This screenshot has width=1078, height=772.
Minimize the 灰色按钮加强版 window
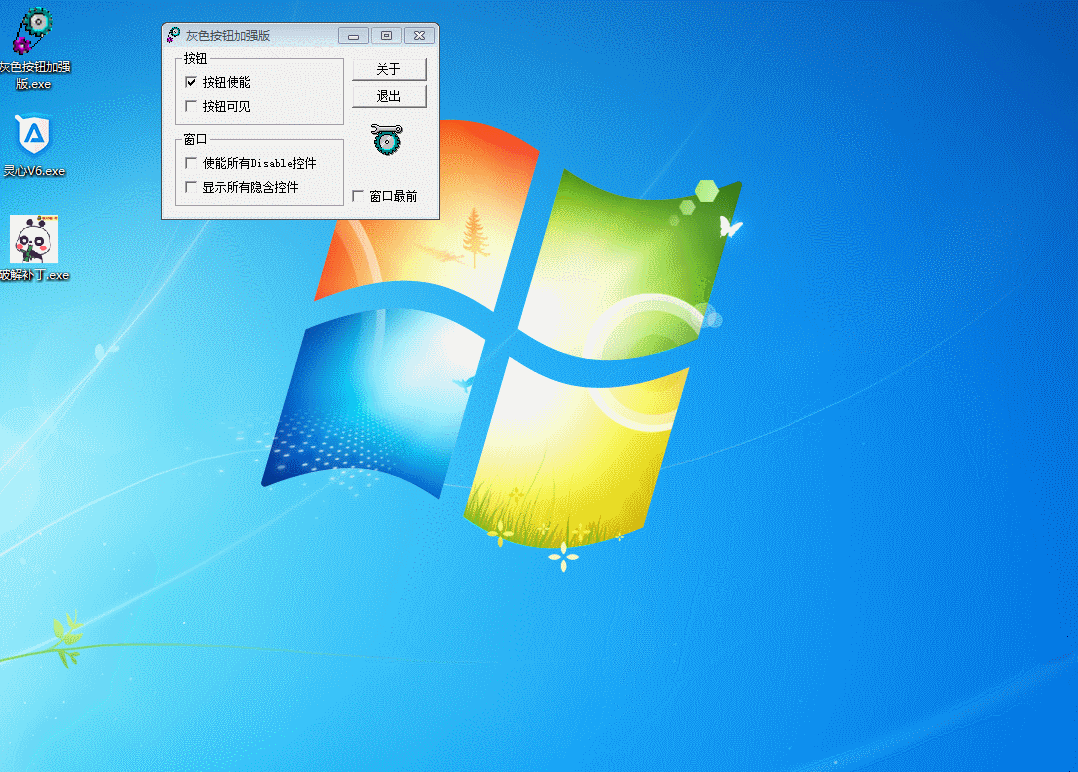click(x=353, y=36)
